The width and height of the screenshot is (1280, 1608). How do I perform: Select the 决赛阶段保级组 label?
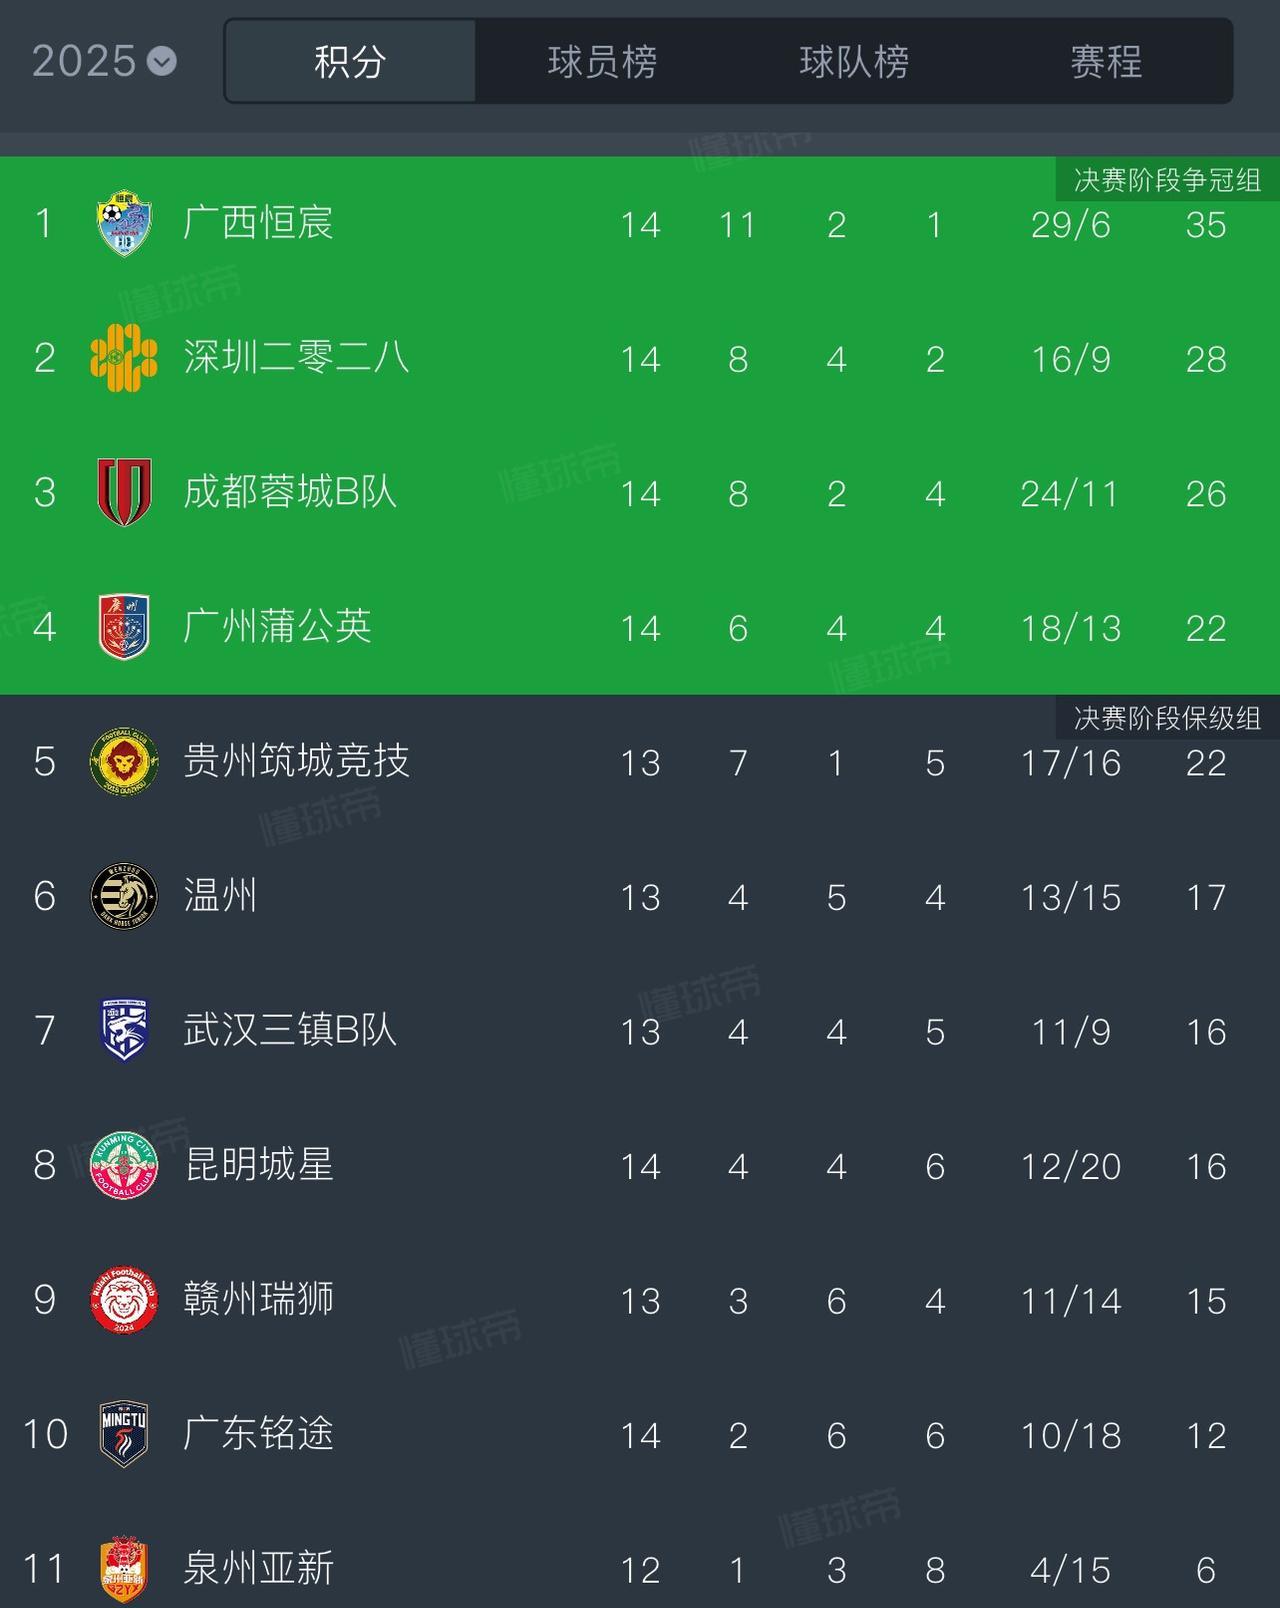click(1167, 717)
